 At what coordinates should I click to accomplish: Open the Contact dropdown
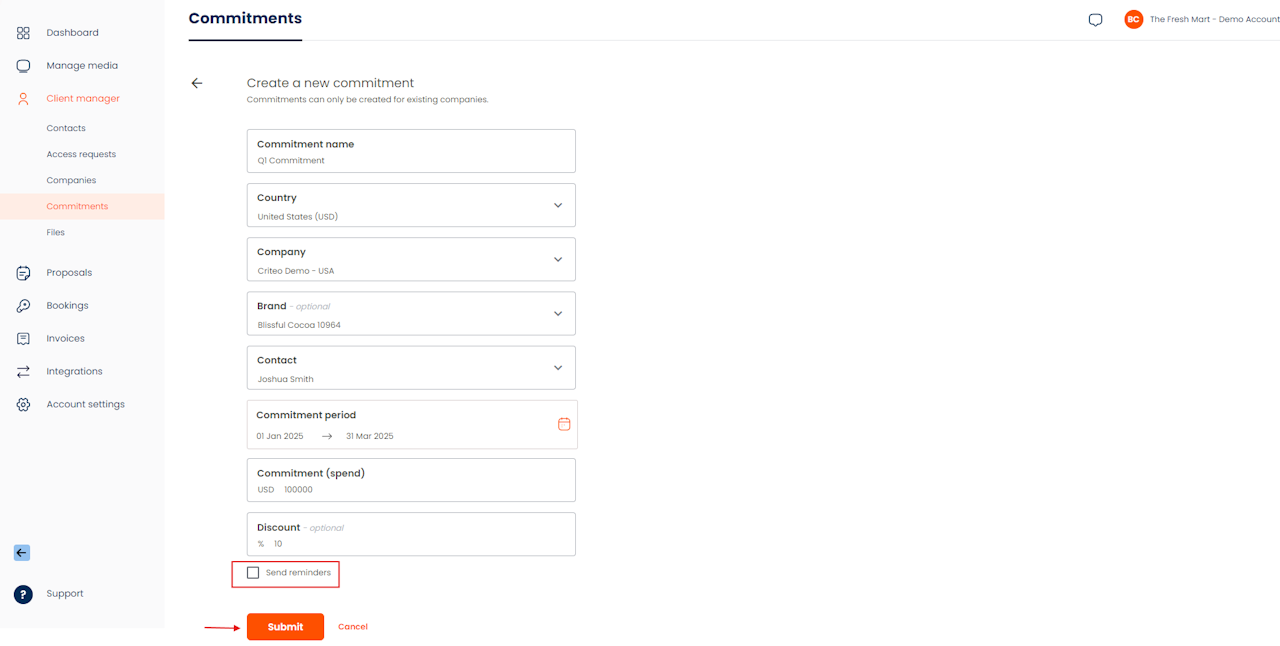click(558, 368)
